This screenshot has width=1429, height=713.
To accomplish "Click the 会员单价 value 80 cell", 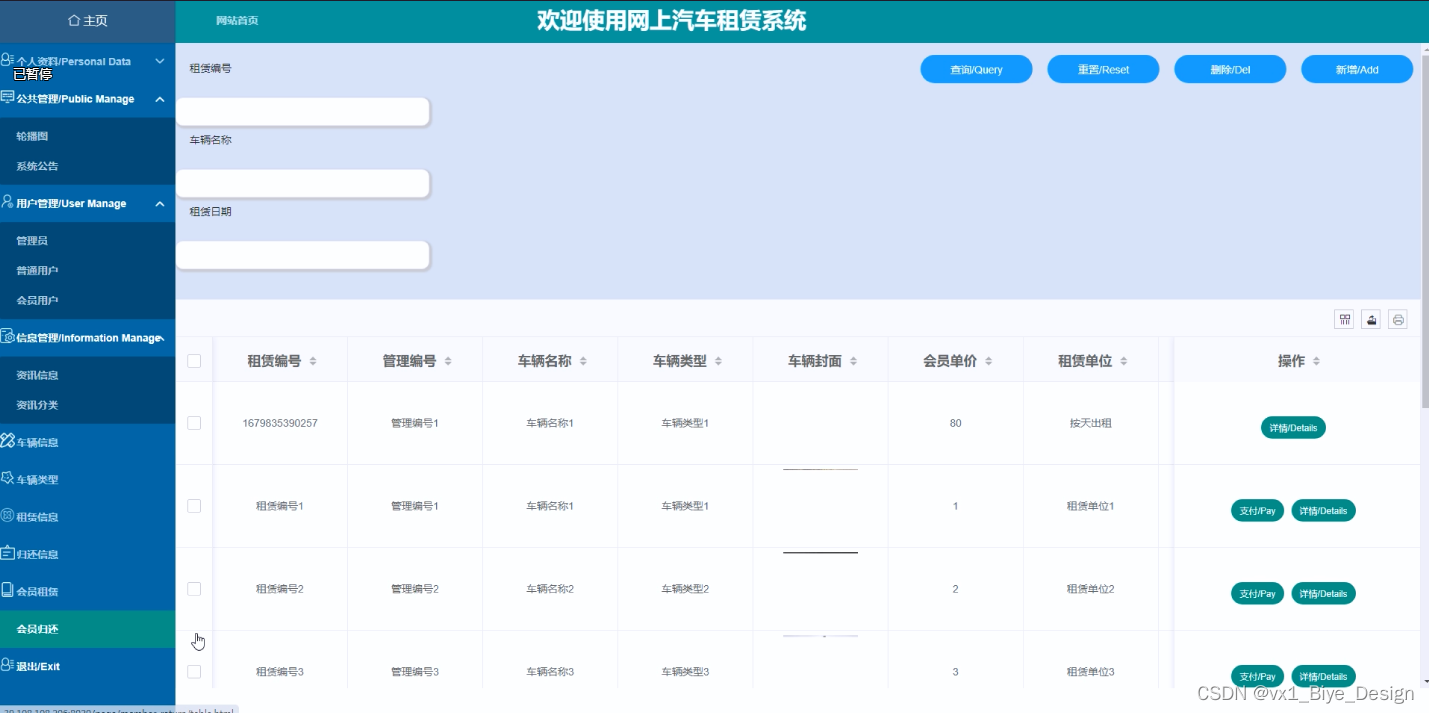I will point(955,423).
